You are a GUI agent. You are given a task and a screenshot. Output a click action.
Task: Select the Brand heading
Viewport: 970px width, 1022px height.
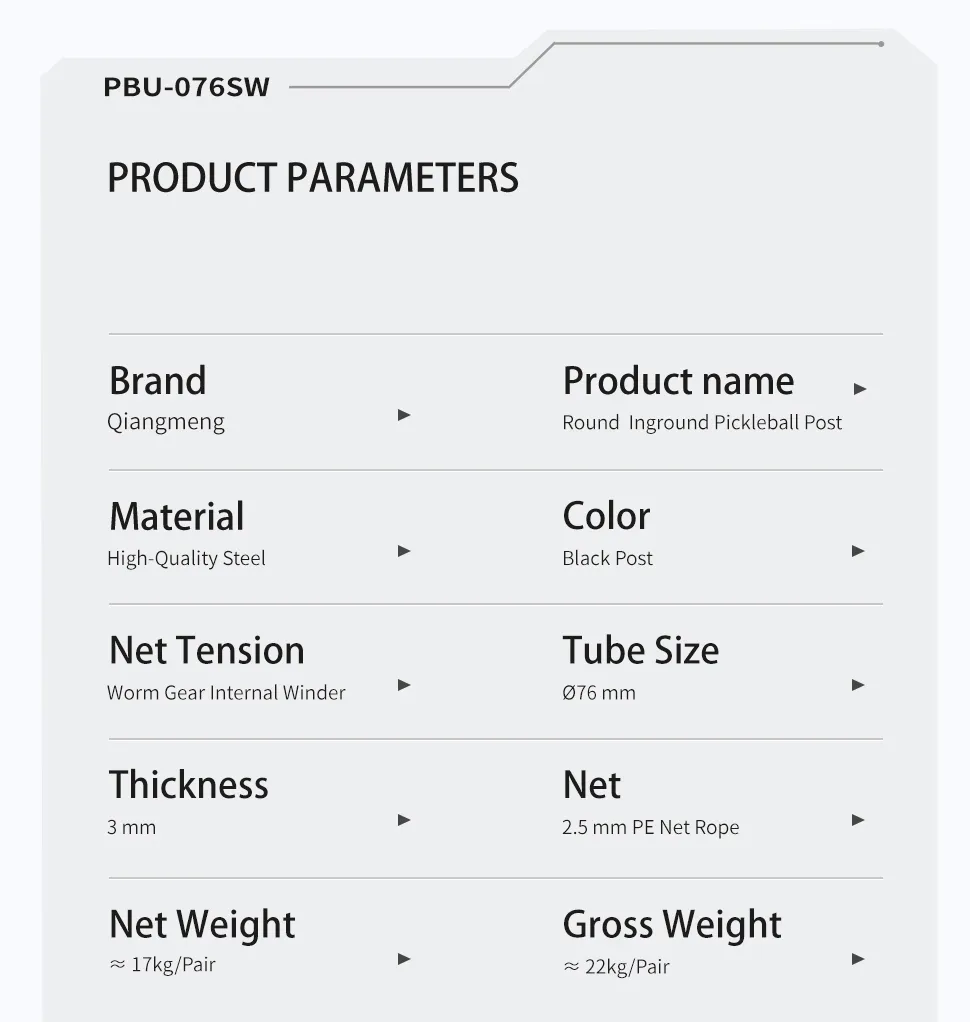pos(157,381)
